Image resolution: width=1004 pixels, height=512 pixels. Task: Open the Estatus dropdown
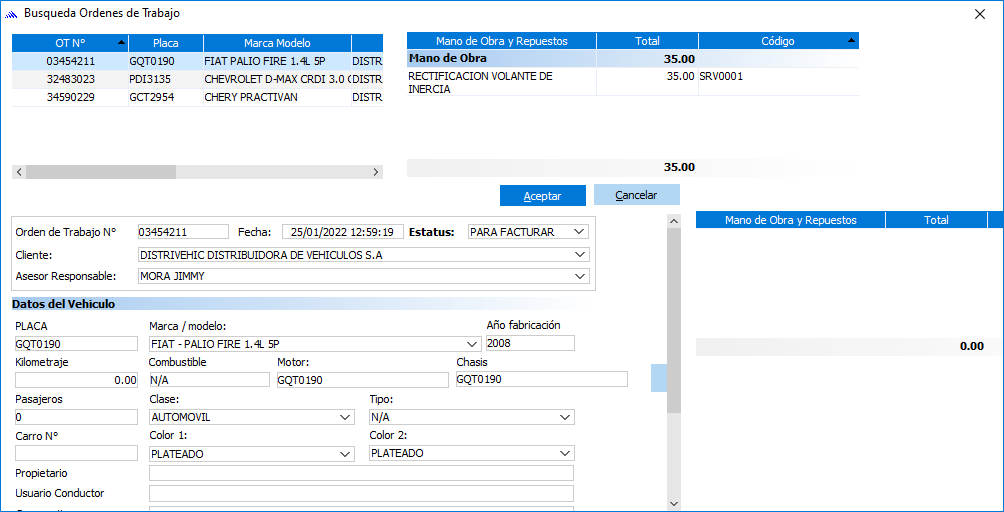click(x=579, y=232)
